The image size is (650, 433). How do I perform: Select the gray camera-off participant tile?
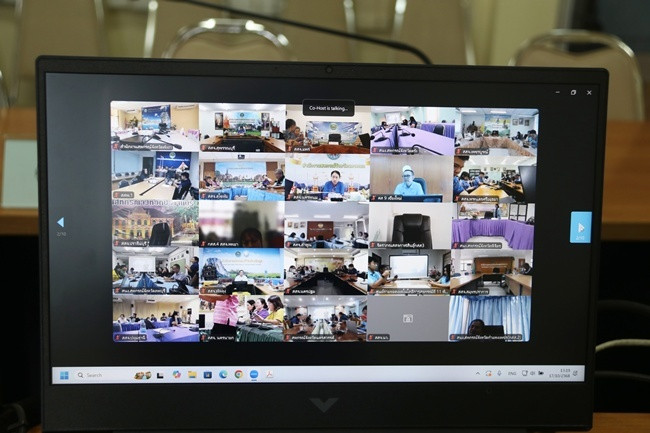[x=408, y=318]
